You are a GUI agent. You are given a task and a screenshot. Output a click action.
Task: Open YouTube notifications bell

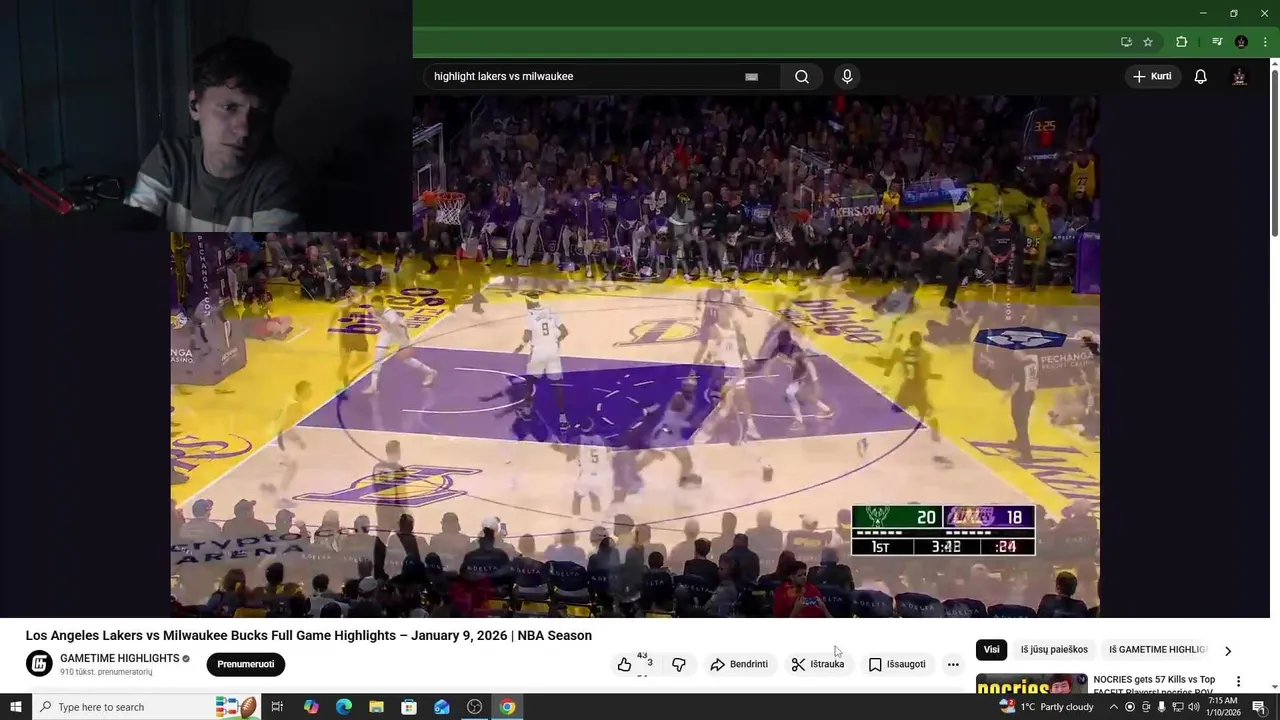pos(1201,77)
